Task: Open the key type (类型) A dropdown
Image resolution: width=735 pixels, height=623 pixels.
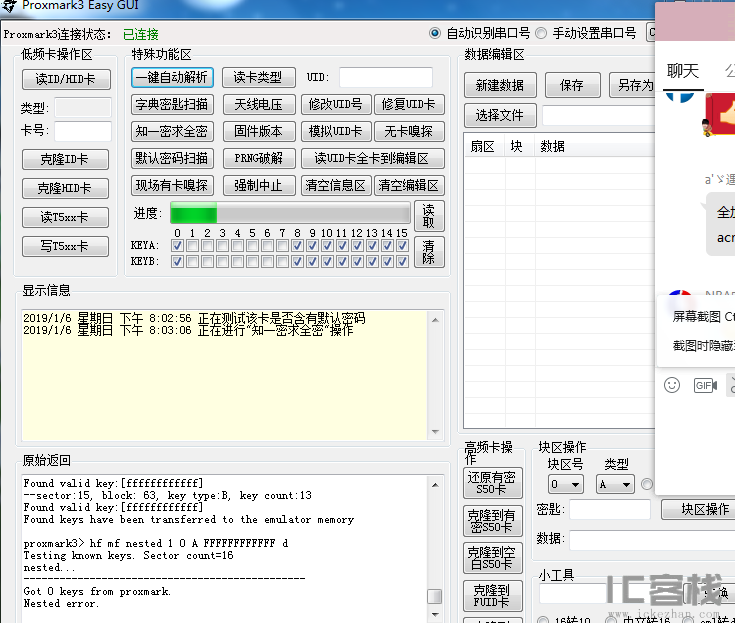Action: [x=615, y=484]
